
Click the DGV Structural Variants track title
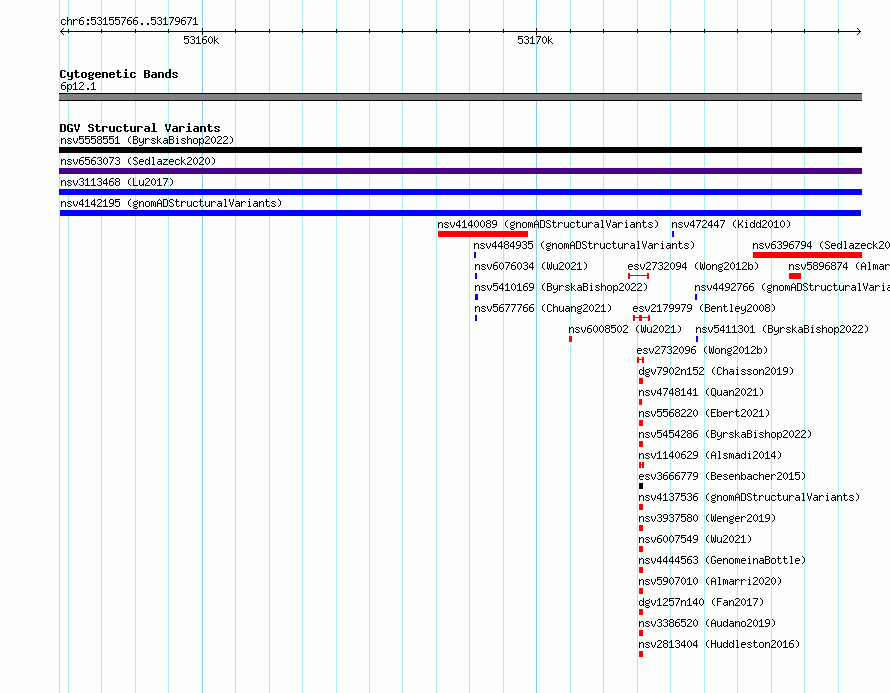pos(140,128)
